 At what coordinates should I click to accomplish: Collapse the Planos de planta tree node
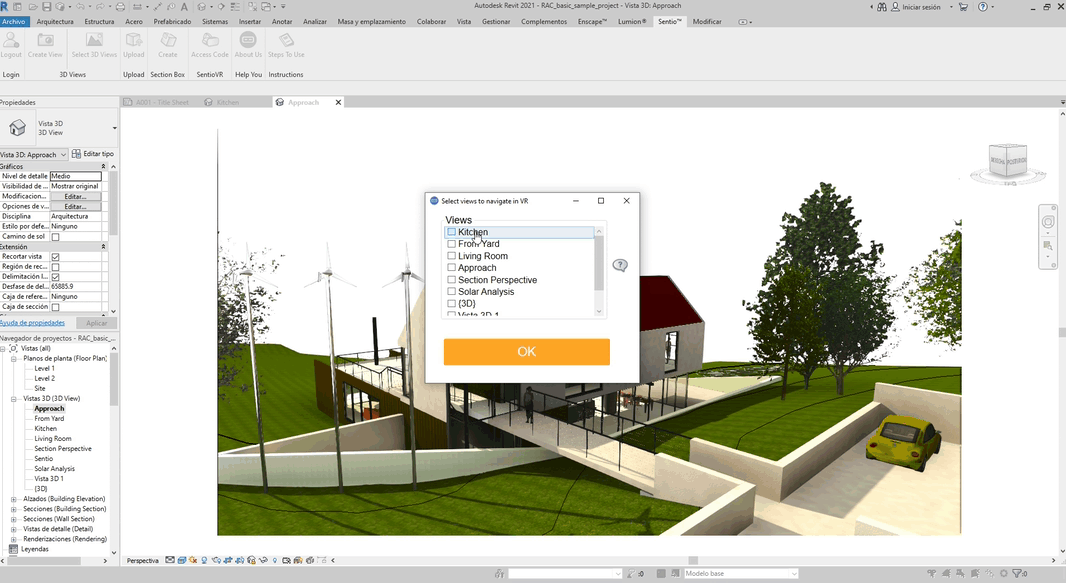pyautogui.click(x=14, y=359)
